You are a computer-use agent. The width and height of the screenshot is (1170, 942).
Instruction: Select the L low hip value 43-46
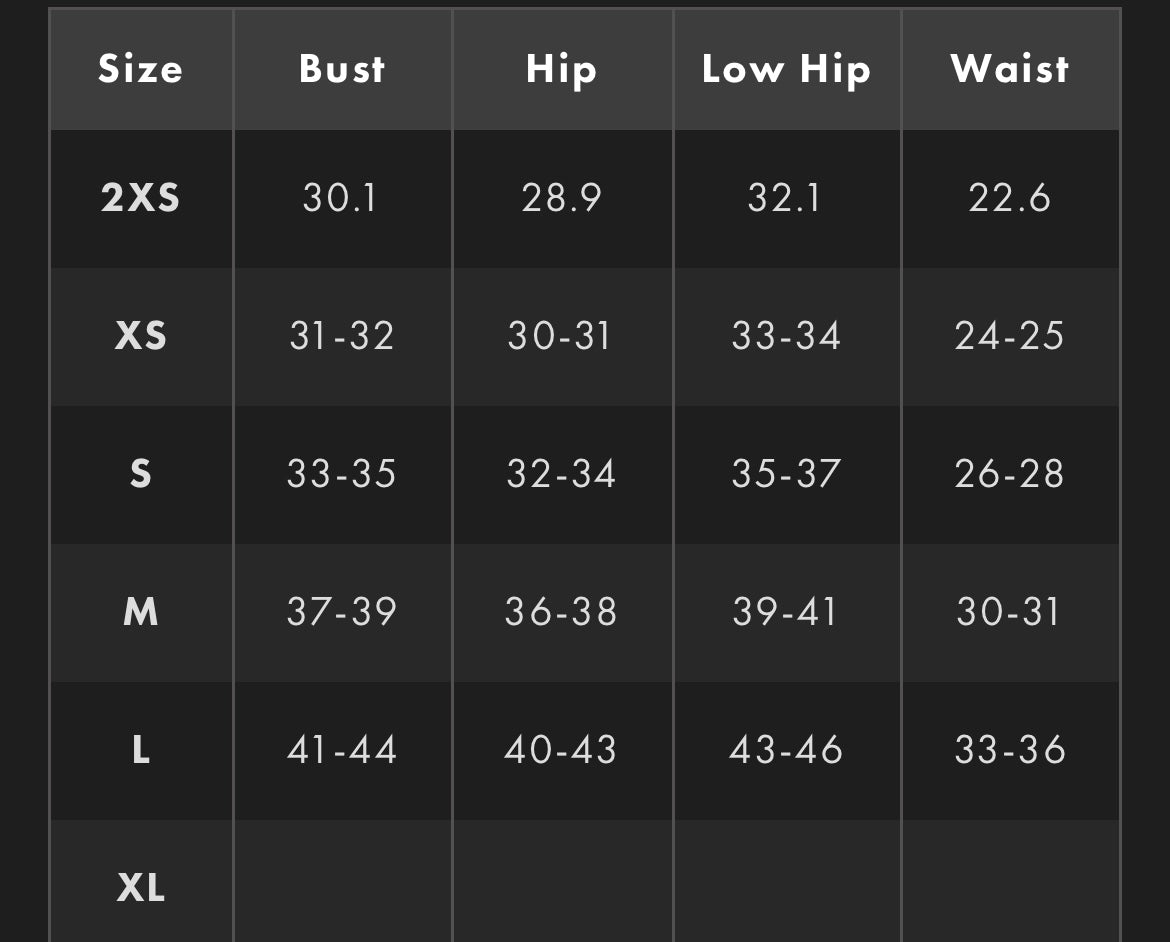point(786,749)
